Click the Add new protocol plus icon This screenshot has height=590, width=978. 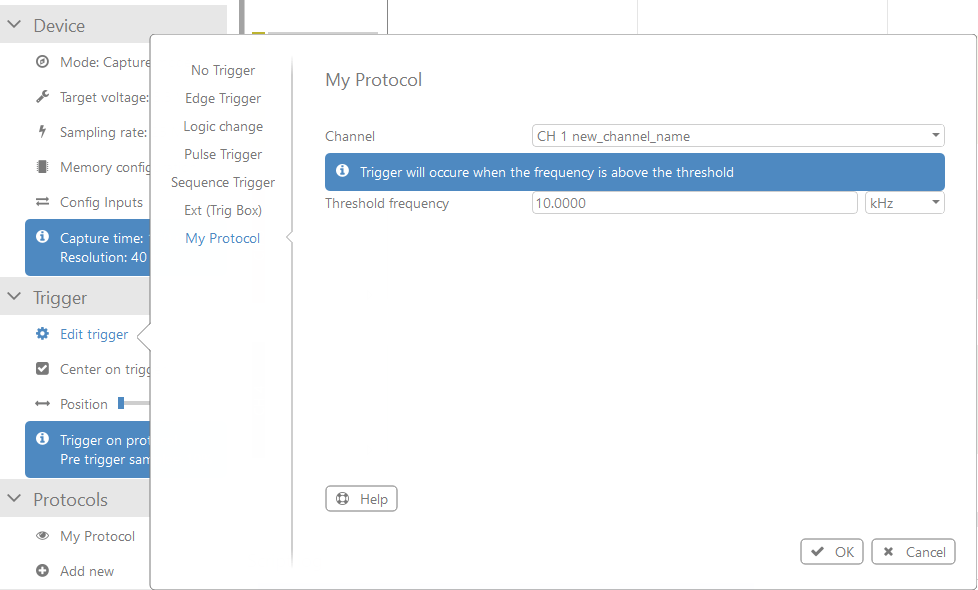click(x=40, y=570)
